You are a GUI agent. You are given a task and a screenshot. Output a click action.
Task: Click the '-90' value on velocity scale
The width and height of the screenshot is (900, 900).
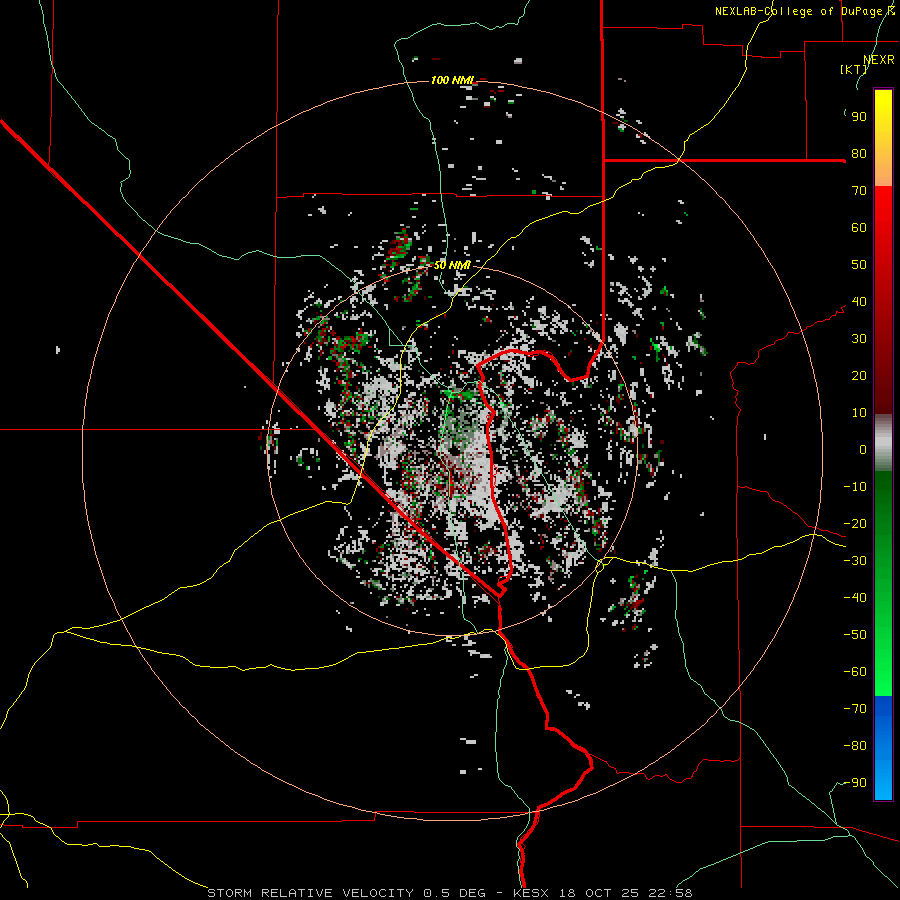pos(855,783)
